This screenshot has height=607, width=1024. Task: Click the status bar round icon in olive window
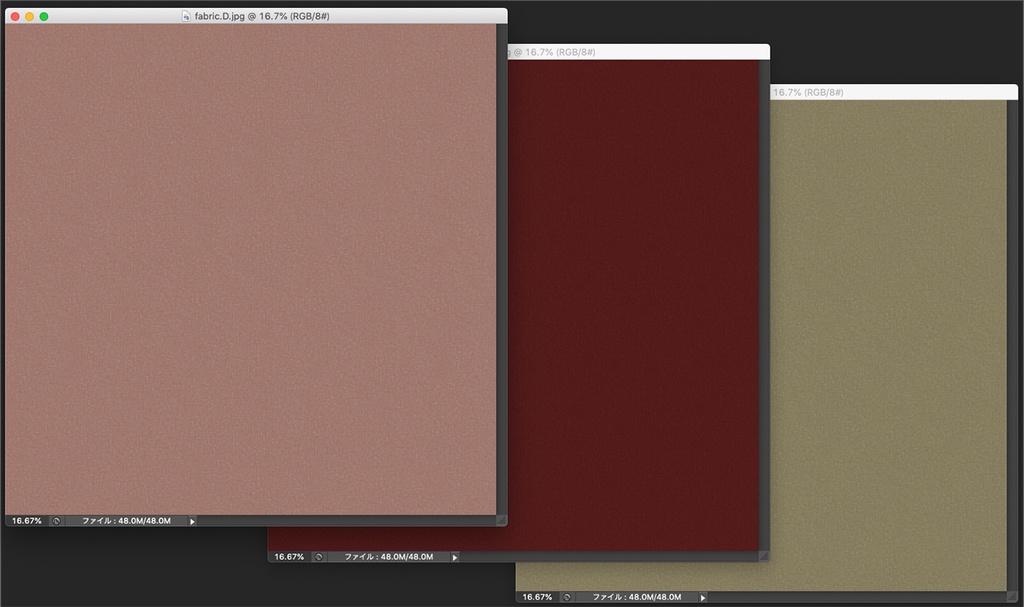click(x=567, y=597)
